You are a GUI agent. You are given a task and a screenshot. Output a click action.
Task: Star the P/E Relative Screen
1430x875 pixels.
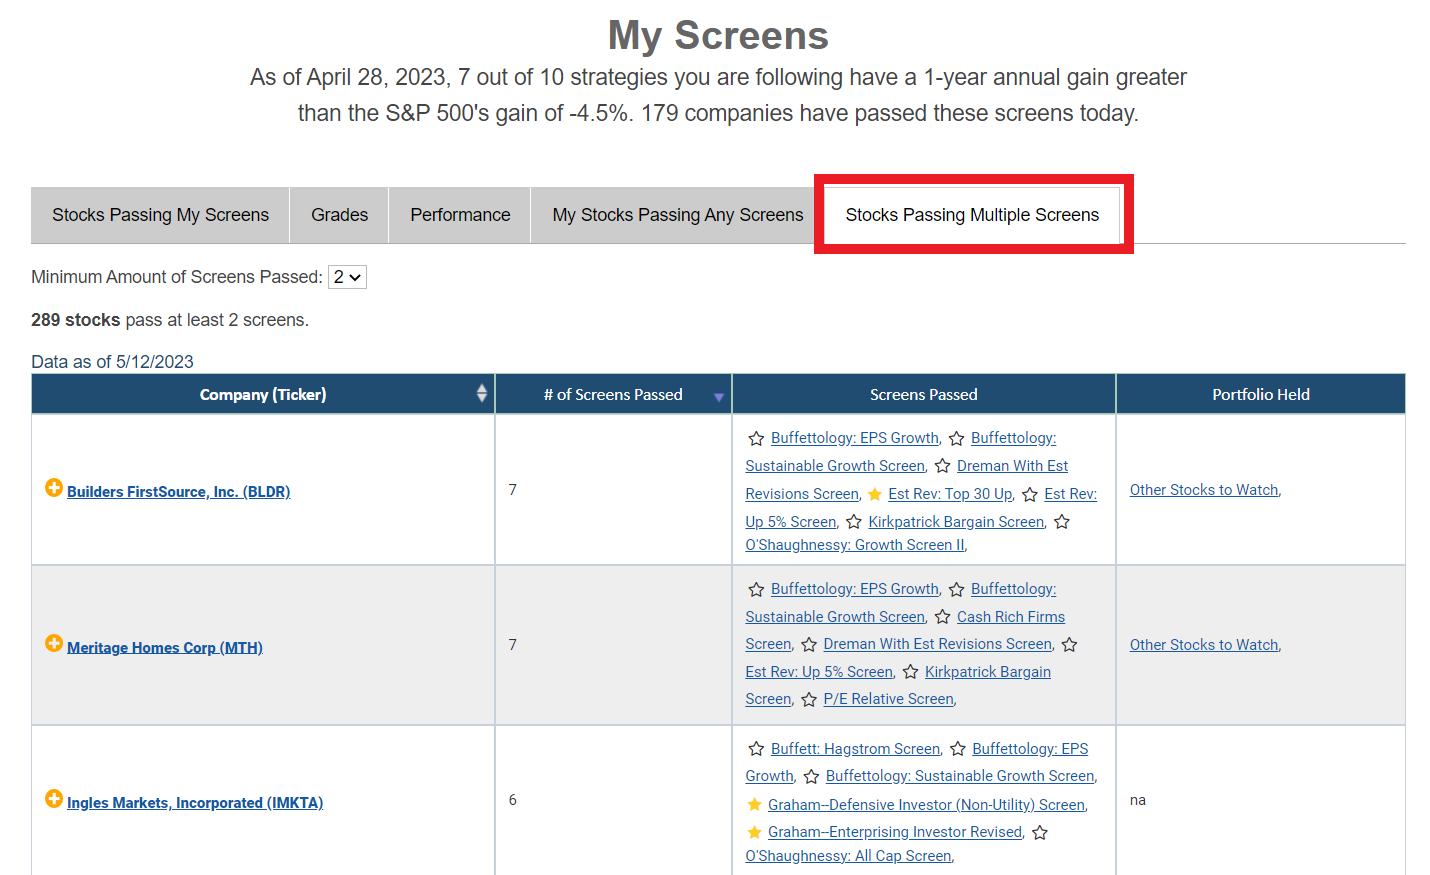point(809,700)
